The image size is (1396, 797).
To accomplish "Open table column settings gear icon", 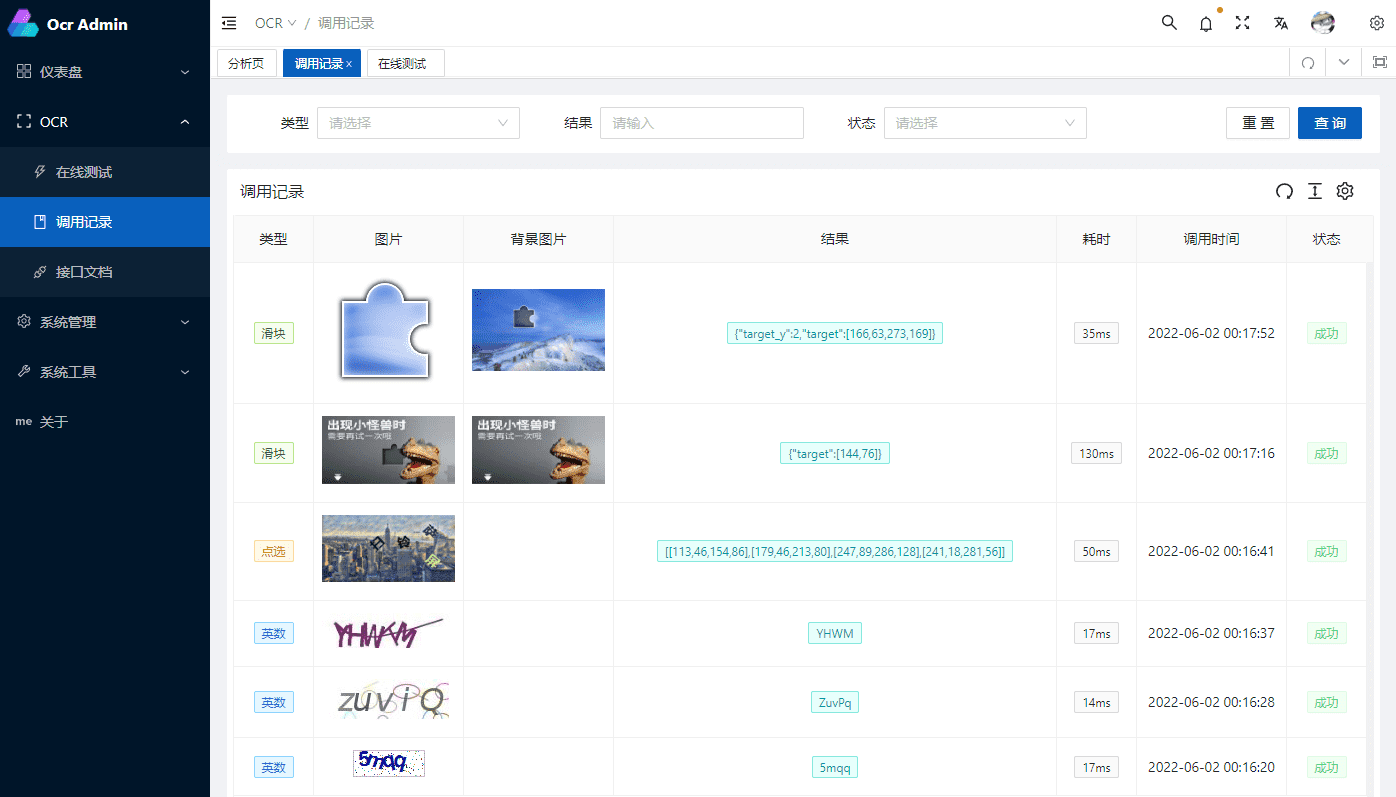I will tap(1345, 191).
